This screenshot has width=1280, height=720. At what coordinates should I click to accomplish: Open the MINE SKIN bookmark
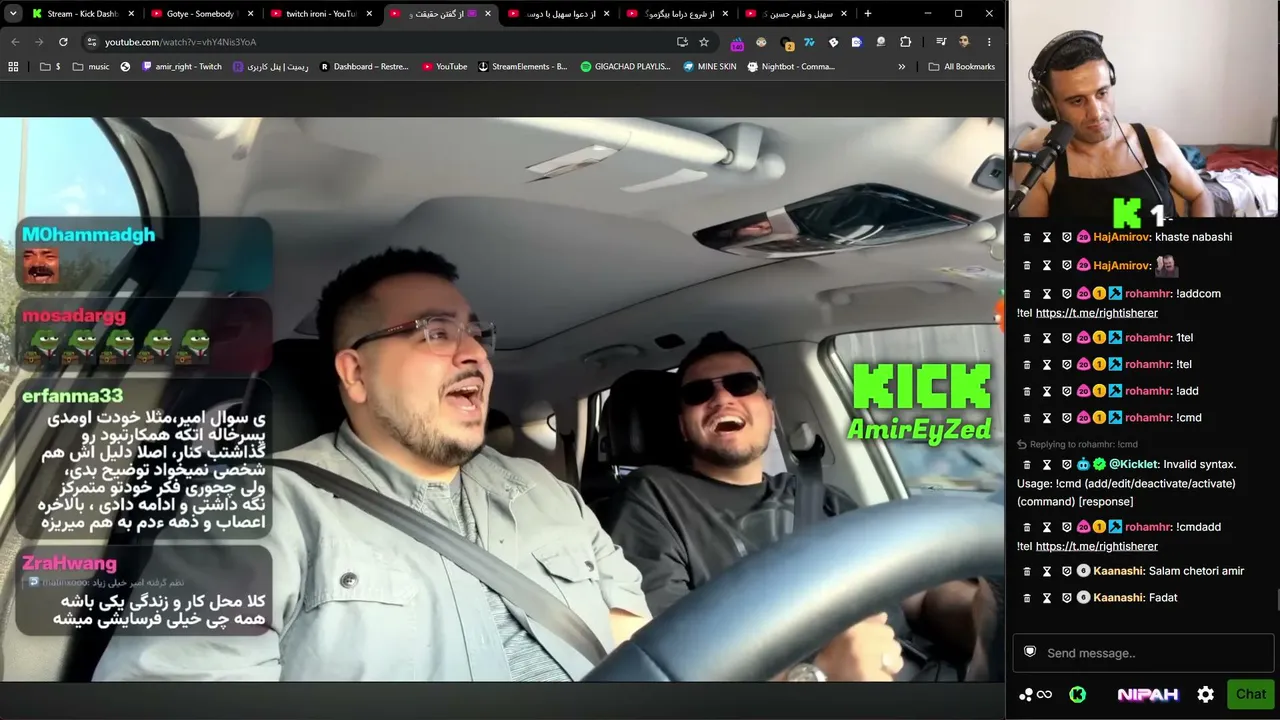coord(710,67)
